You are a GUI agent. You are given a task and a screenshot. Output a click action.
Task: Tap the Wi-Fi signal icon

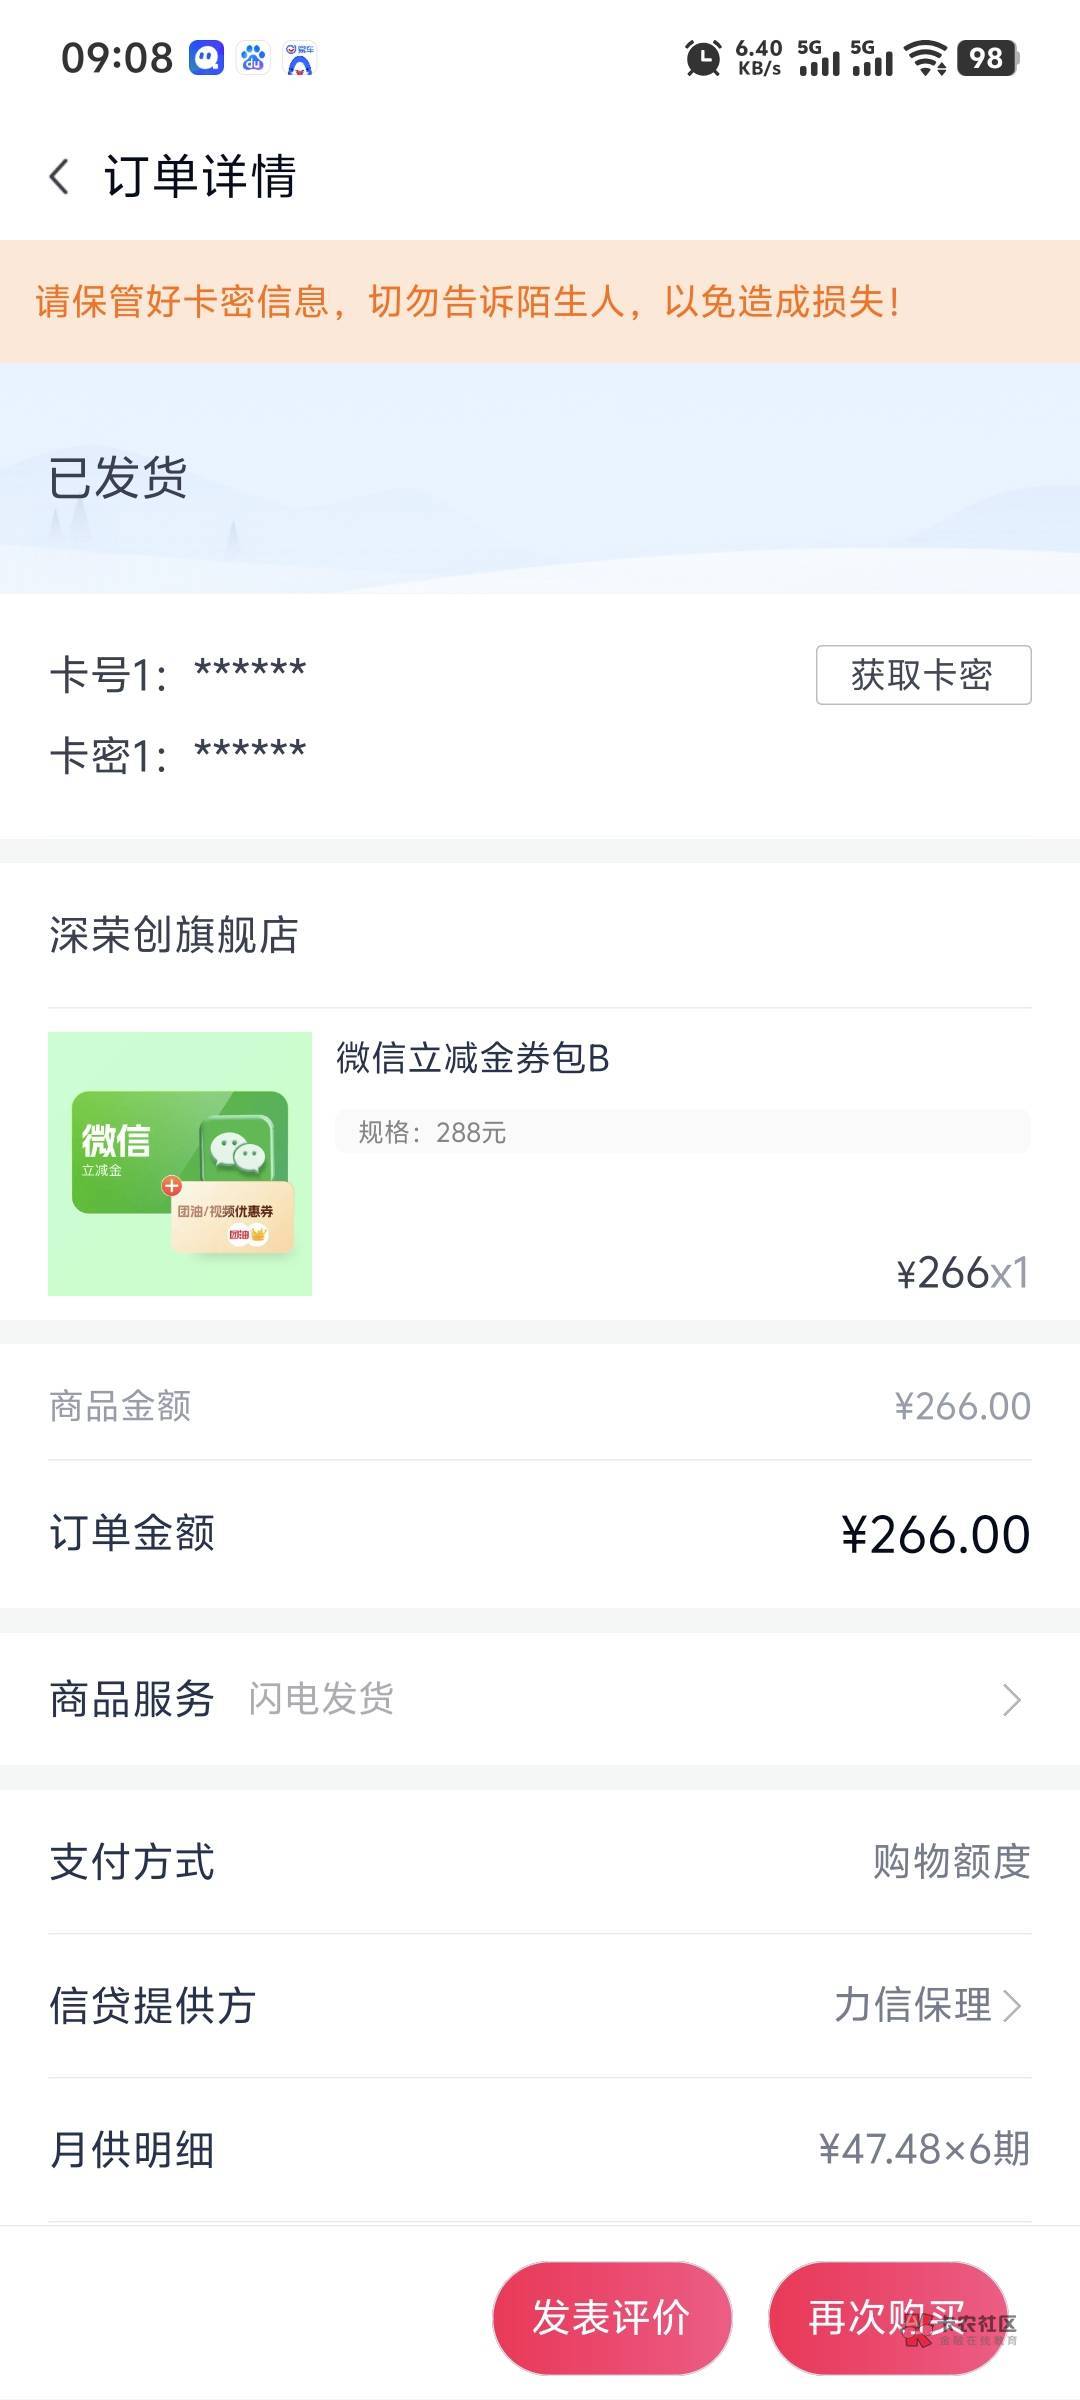926,58
